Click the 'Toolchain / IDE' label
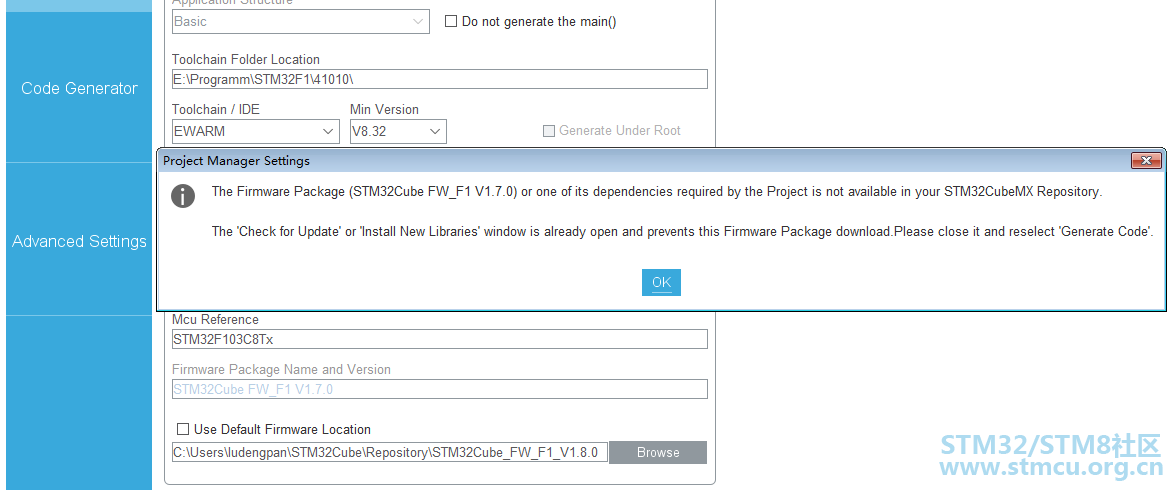This screenshot has height=490, width=1172. point(216,110)
